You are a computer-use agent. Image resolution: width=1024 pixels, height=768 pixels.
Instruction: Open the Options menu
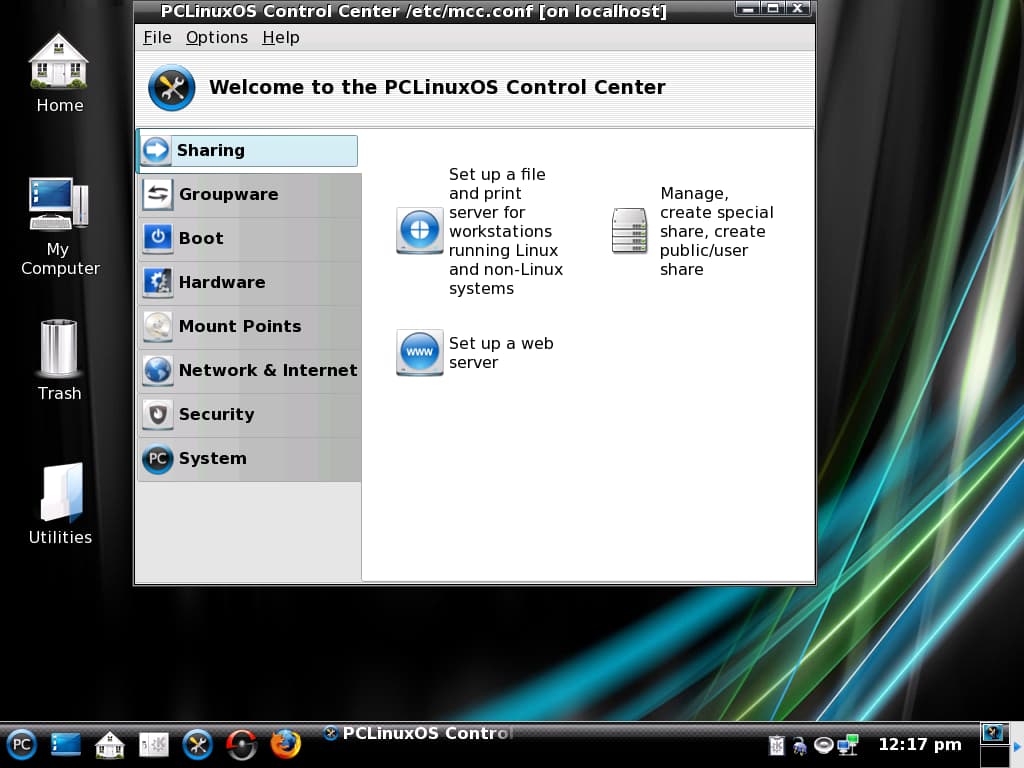pos(216,37)
